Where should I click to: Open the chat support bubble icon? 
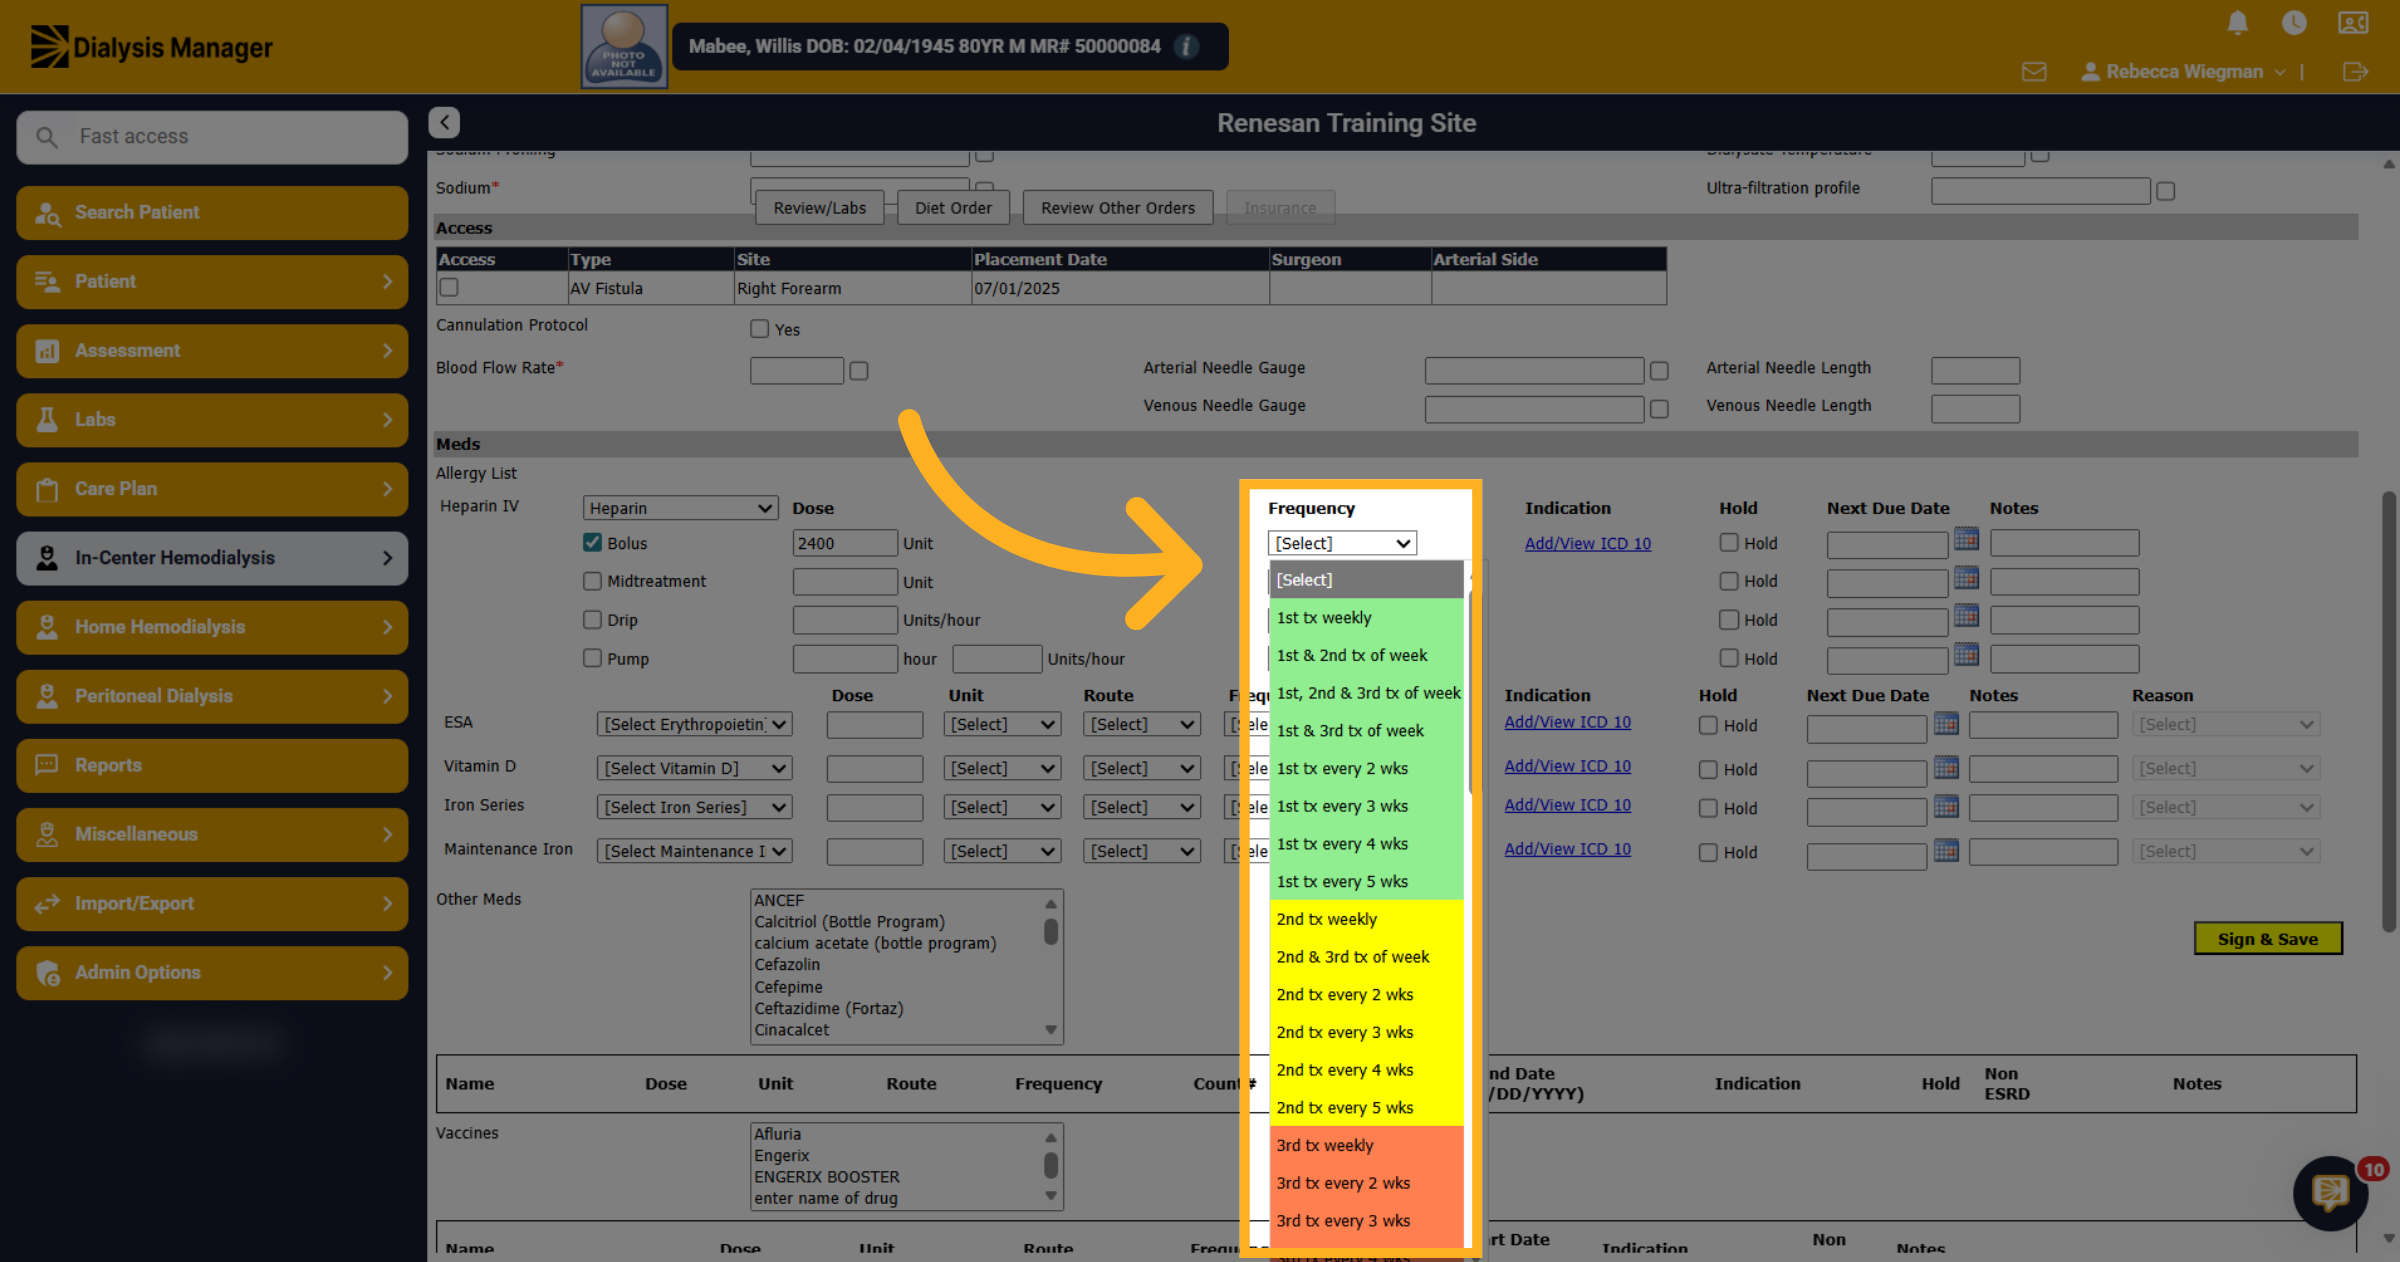pyautogui.click(x=2330, y=1192)
